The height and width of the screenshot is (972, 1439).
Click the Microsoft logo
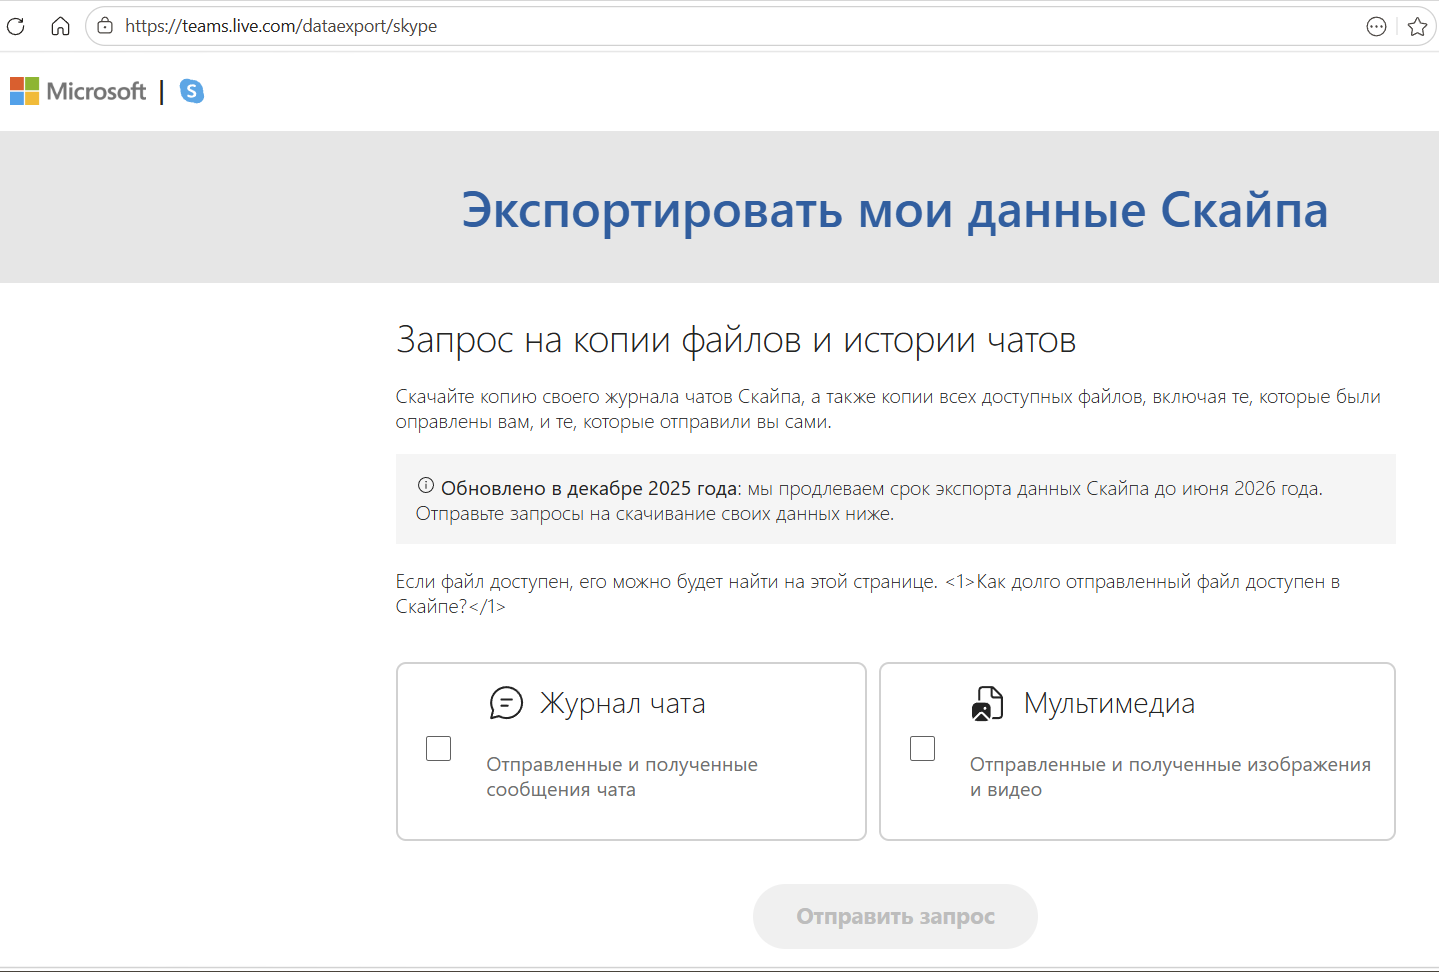(x=78, y=91)
